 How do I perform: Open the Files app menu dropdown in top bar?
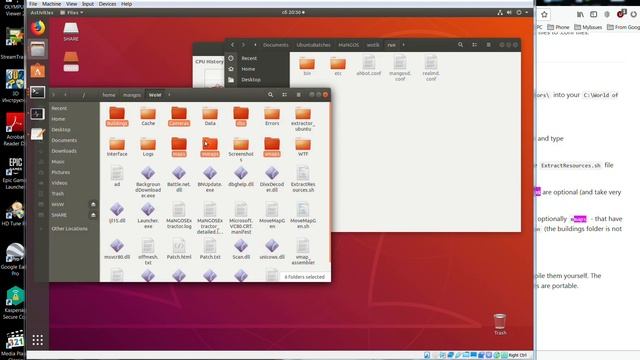pos(72,13)
